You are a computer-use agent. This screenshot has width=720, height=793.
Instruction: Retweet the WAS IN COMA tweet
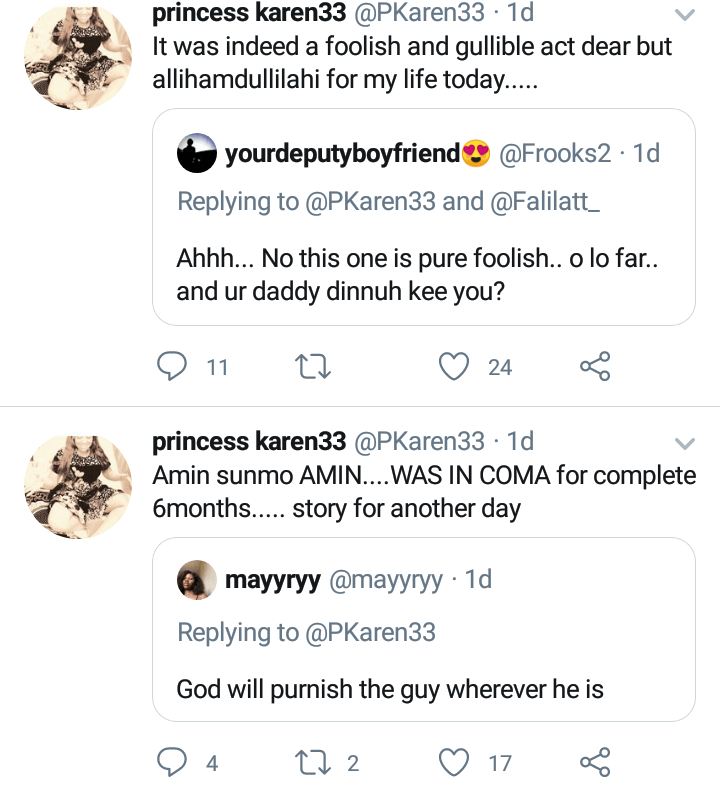point(315,763)
